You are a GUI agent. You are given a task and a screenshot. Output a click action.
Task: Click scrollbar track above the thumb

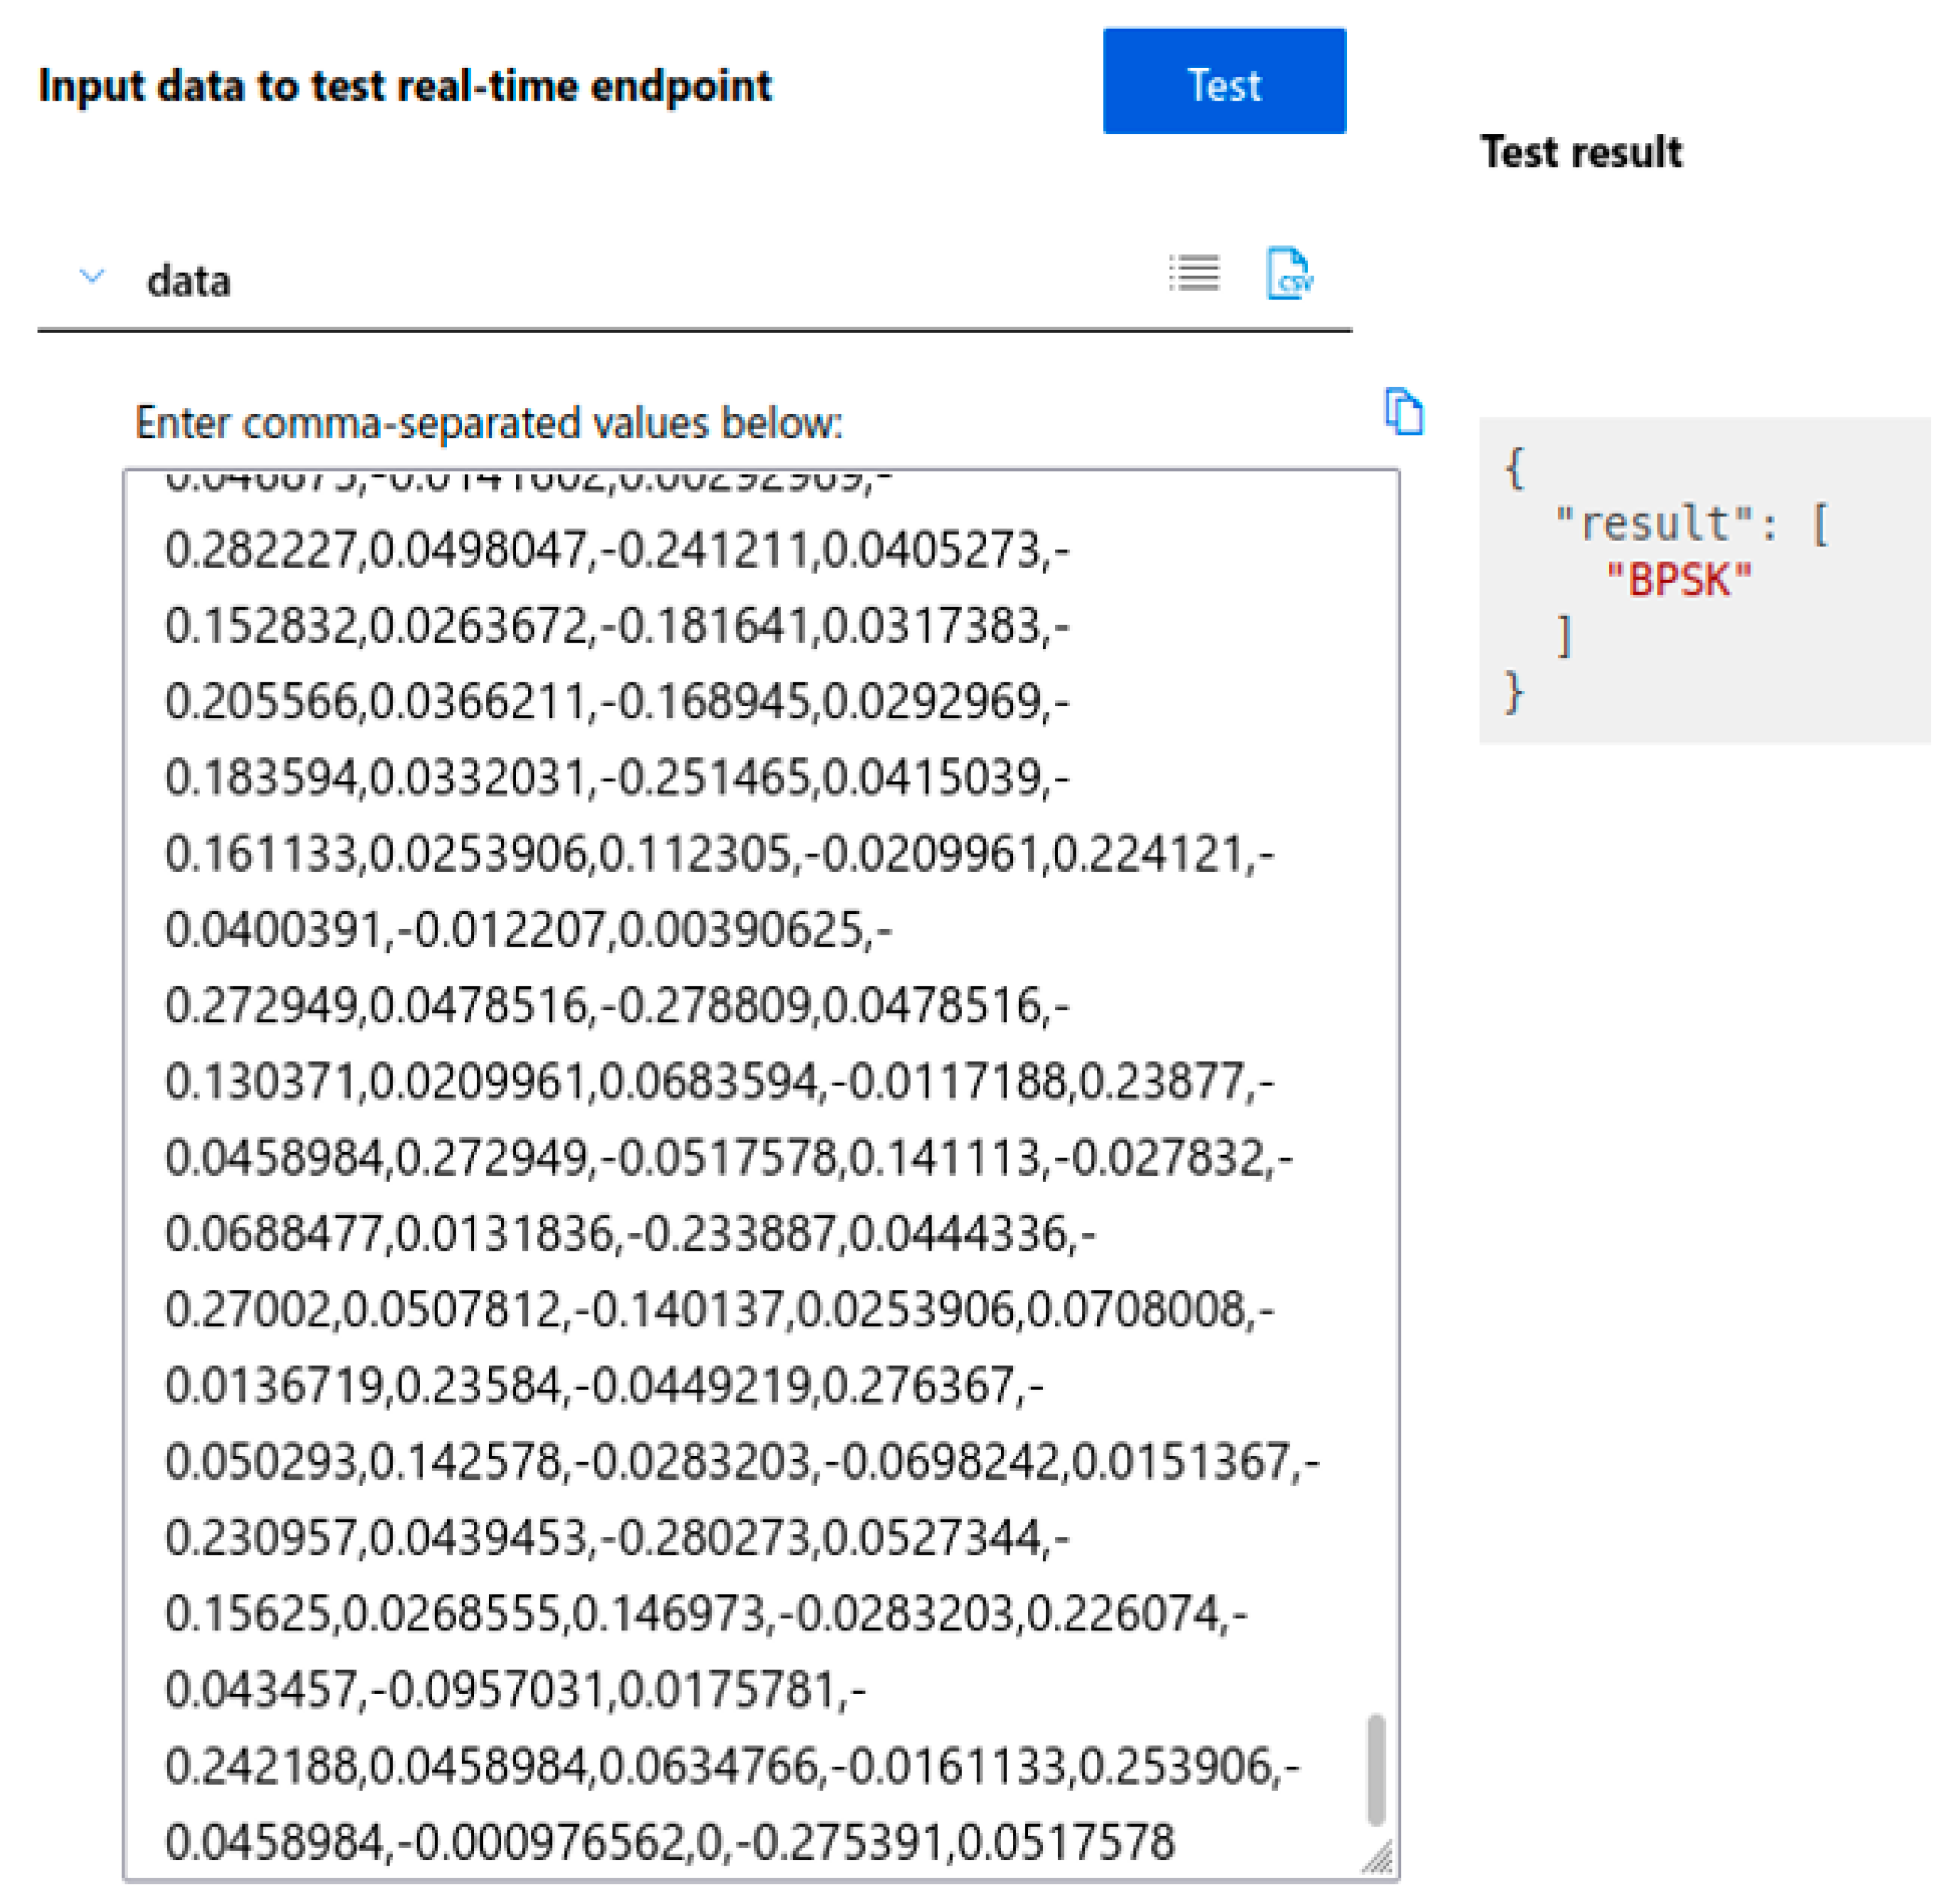[1375, 1100]
